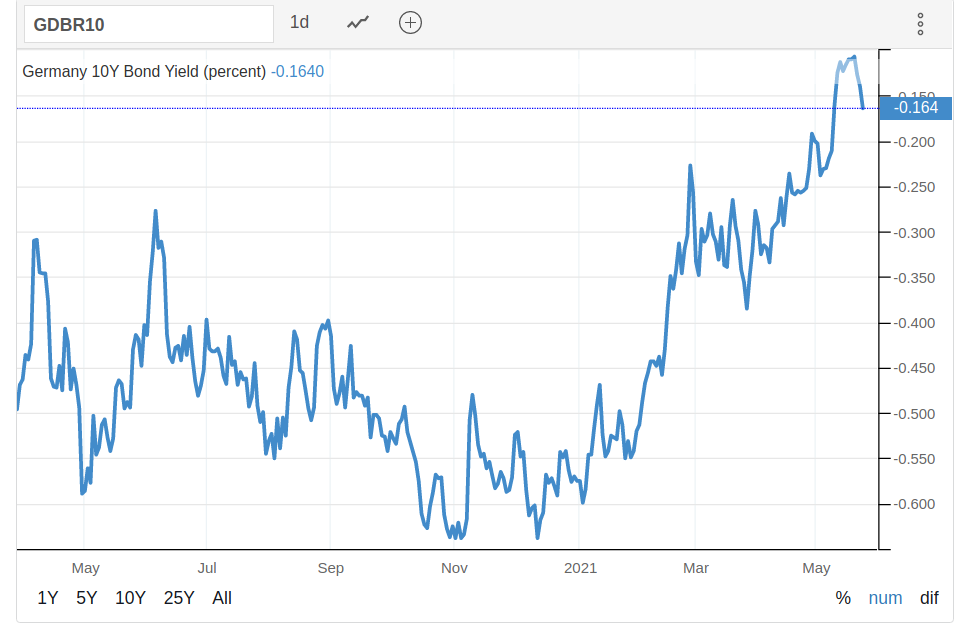Select the 1Y time range
This screenshot has width=968, height=630.
[48, 598]
